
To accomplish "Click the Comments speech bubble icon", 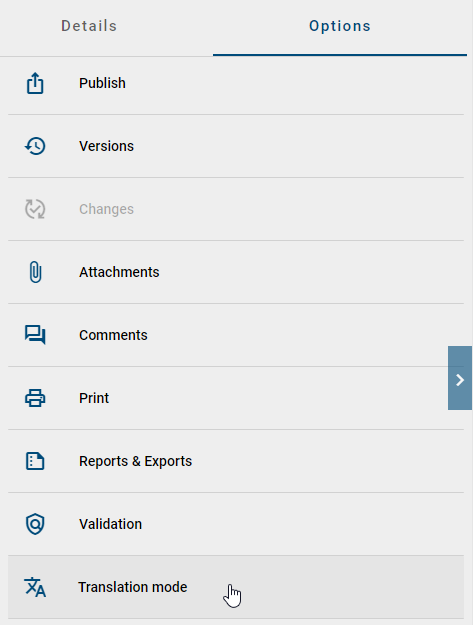I will tap(35, 335).
